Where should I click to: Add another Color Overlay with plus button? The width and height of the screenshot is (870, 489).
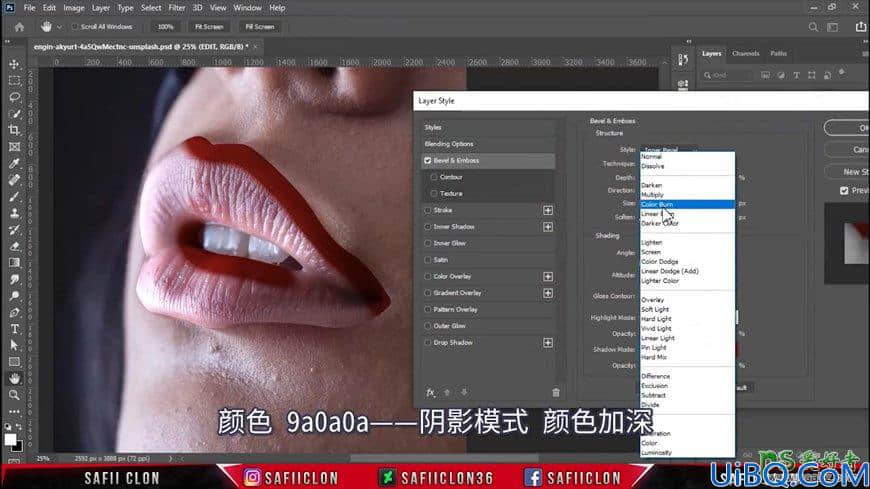tap(548, 276)
